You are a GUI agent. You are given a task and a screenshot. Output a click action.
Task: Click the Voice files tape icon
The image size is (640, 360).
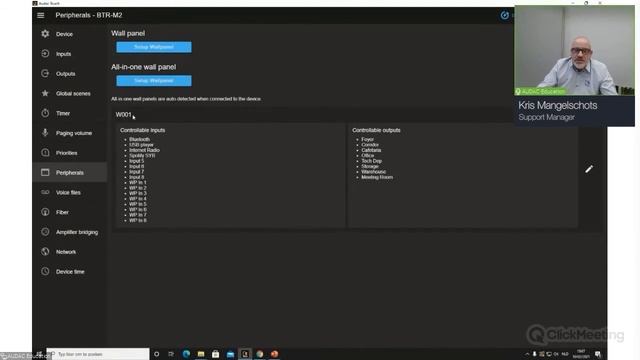(x=45, y=192)
